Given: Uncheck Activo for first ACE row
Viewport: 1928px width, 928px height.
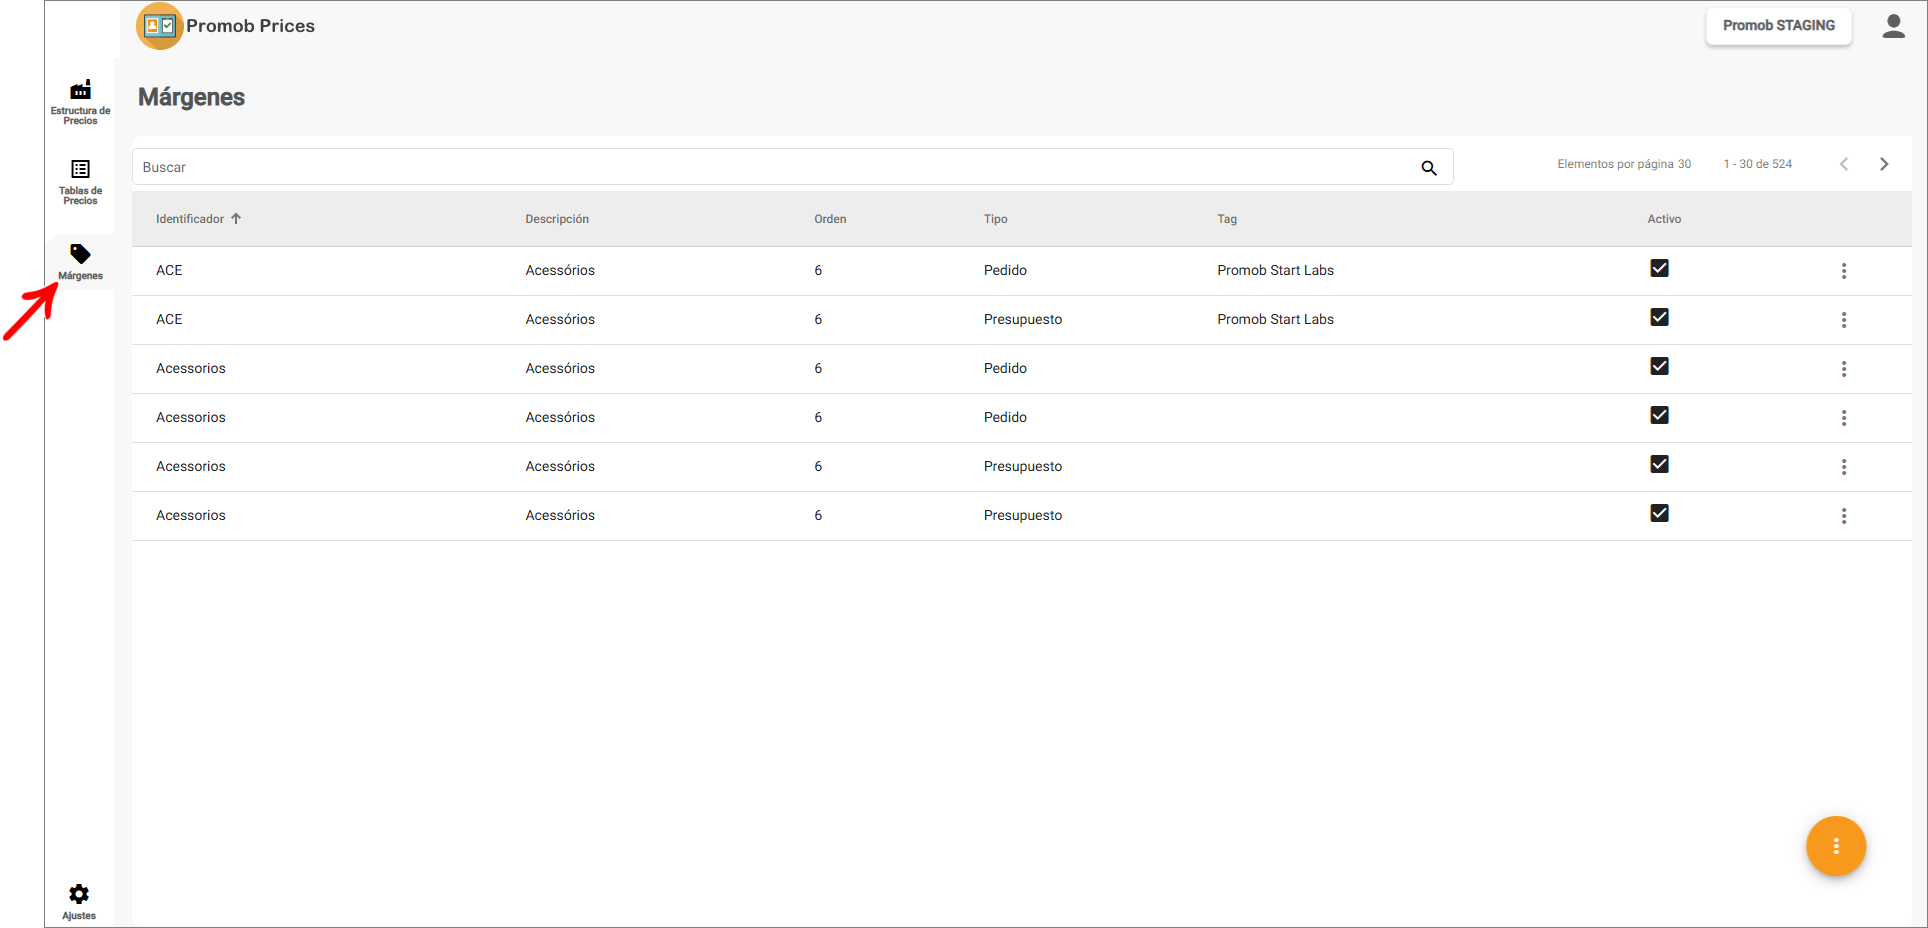Looking at the screenshot, I should (1659, 268).
